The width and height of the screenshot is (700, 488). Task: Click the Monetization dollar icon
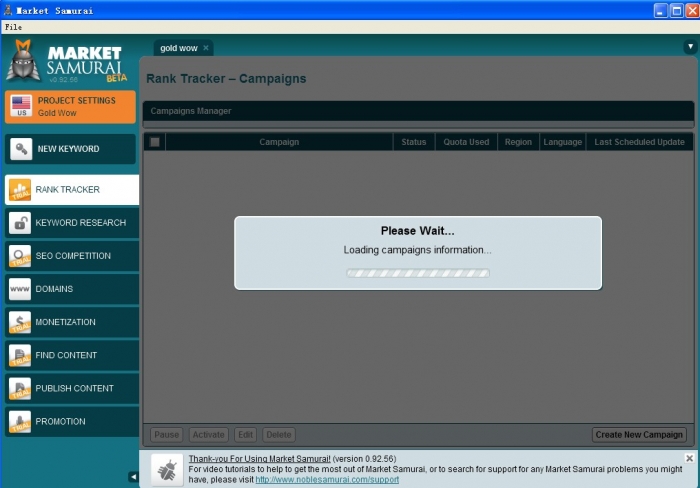point(20,322)
